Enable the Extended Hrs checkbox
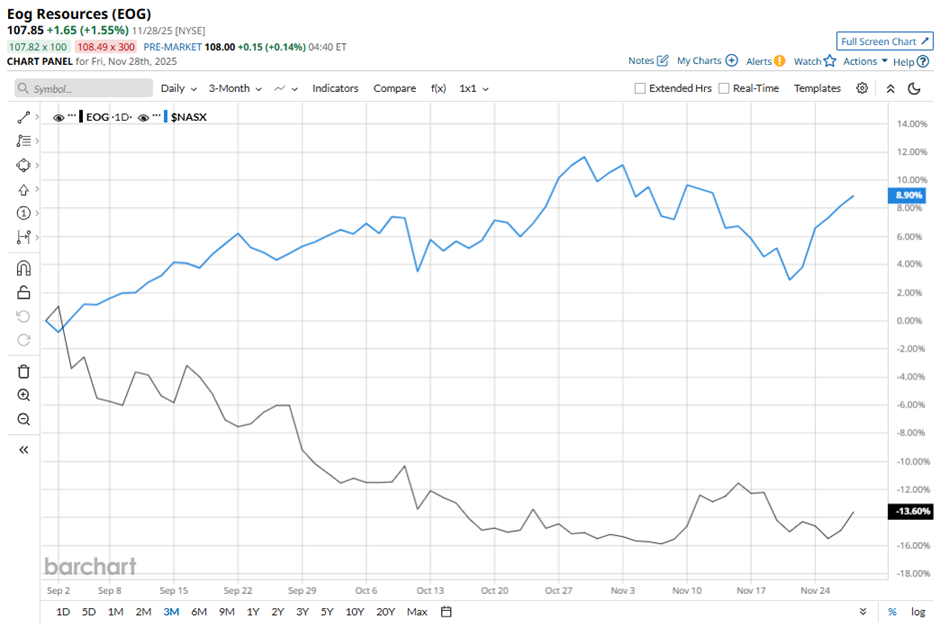The height and width of the screenshot is (628, 940). click(640, 88)
